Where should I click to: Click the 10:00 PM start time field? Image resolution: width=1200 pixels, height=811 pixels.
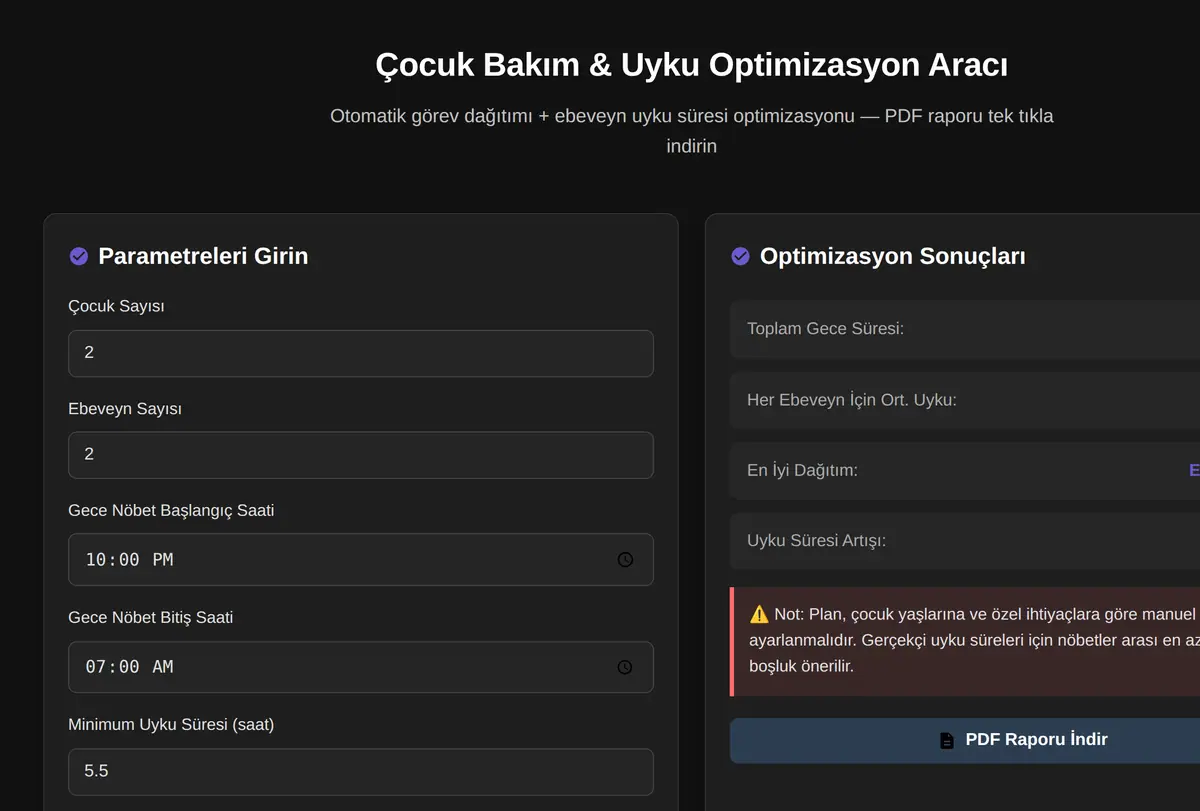pos(361,560)
